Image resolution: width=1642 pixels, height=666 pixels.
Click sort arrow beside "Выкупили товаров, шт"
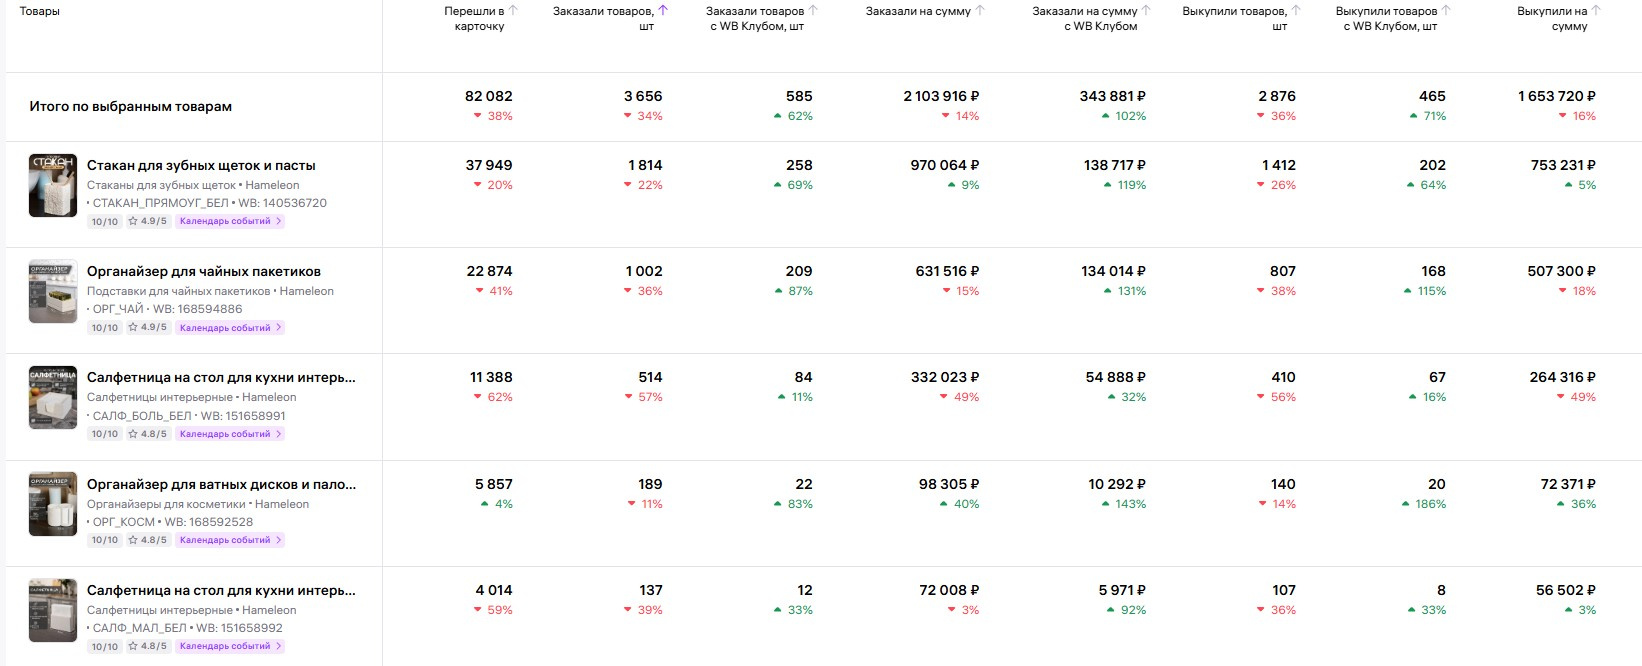tap(1296, 11)
